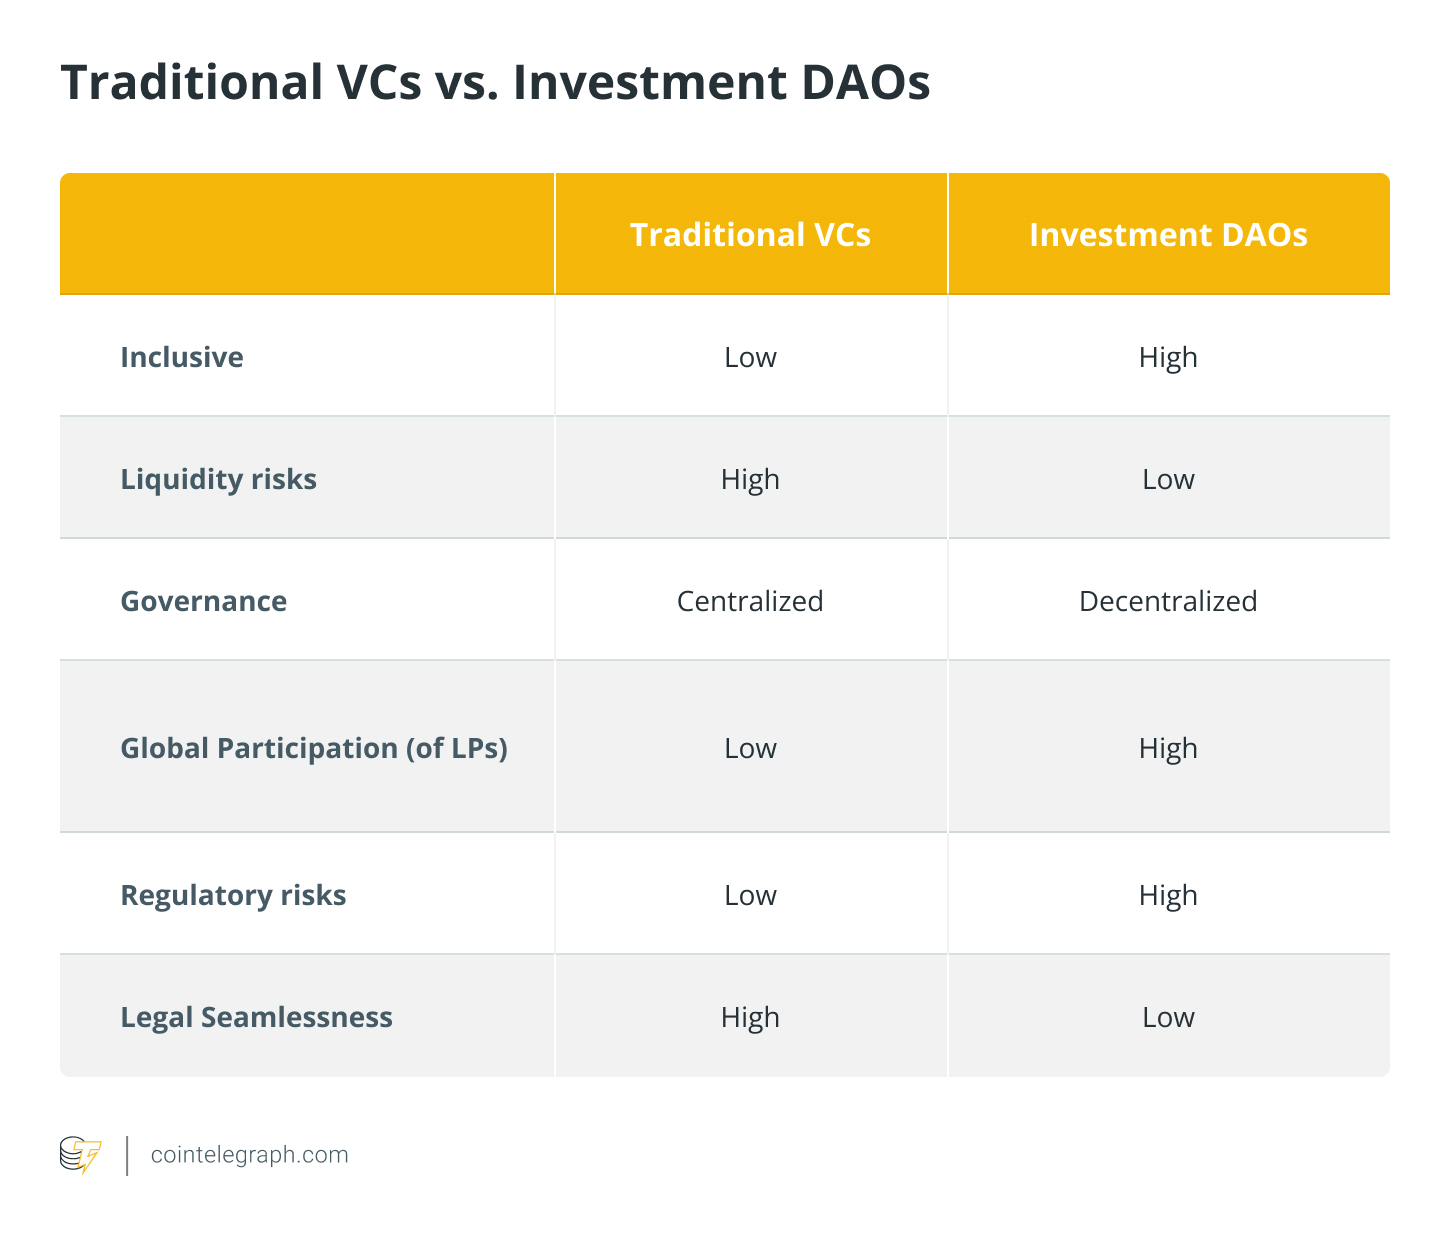The height and width of the screenshot is (1236, 1450).
Task: Click Liquidity risks value for Traditional VCs
Action: (750, 479)
